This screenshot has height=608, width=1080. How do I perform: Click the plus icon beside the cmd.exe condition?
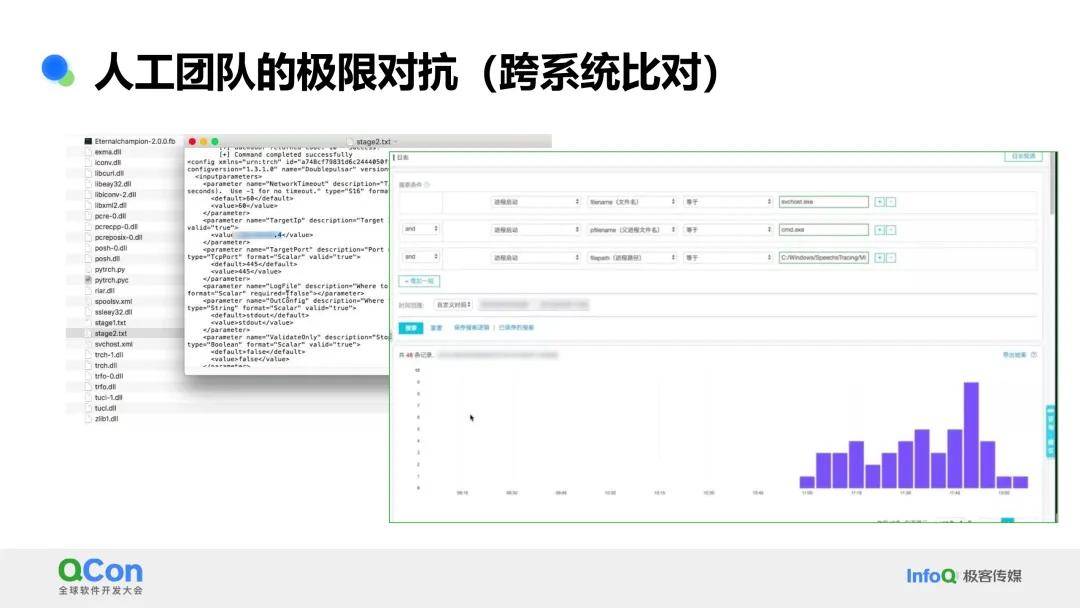[x=880, y=230]
